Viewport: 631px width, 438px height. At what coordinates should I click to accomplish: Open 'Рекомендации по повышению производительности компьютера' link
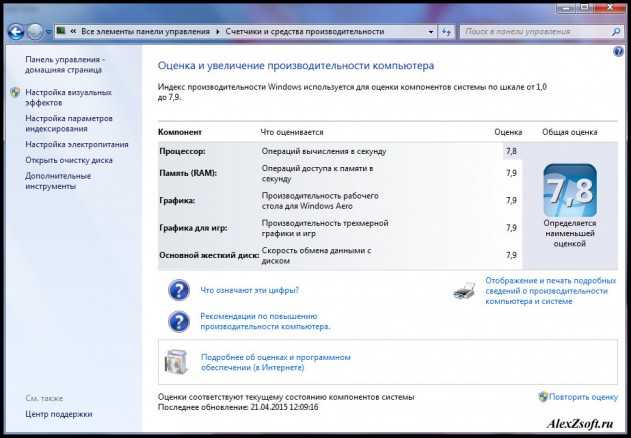pos(265,321)
